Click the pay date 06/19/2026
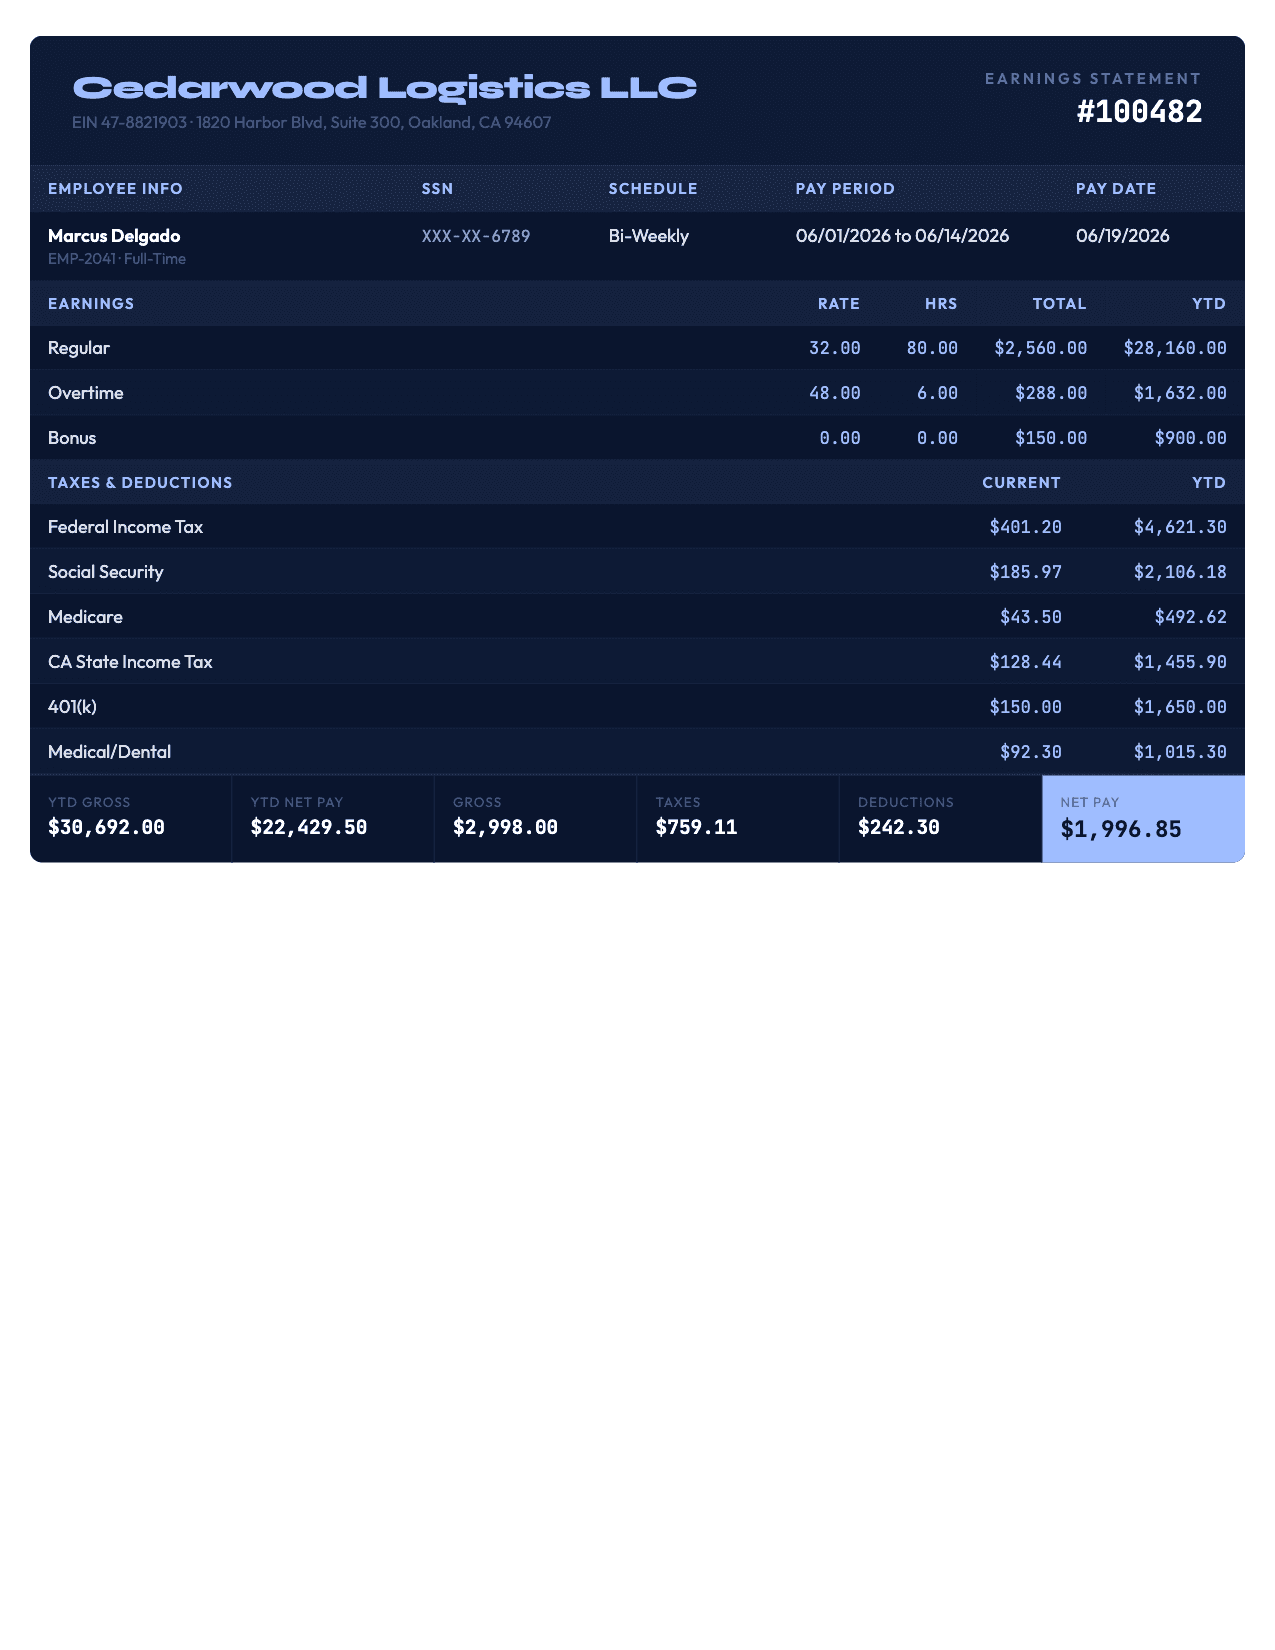The width and height of the screenshot is (1275, 1650). 1123,236
